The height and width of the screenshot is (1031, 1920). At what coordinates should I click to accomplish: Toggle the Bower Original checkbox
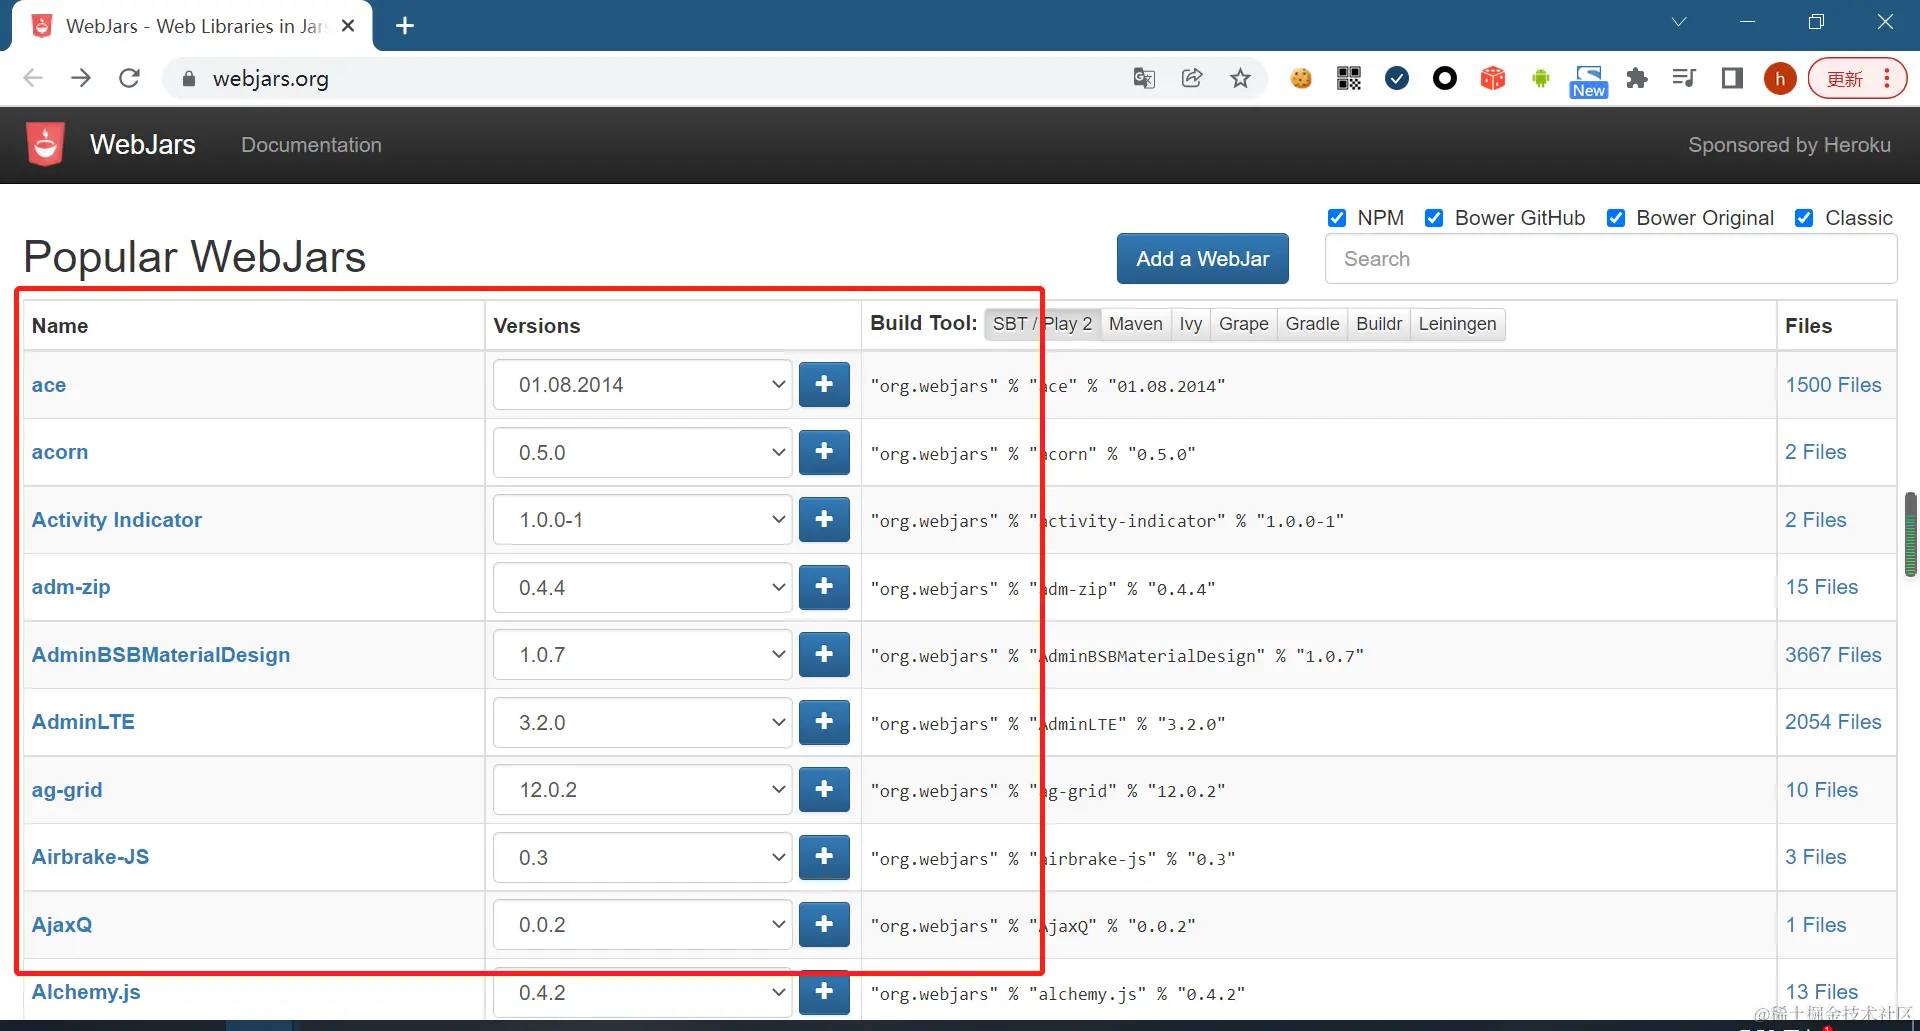(x=1616, y=218)
